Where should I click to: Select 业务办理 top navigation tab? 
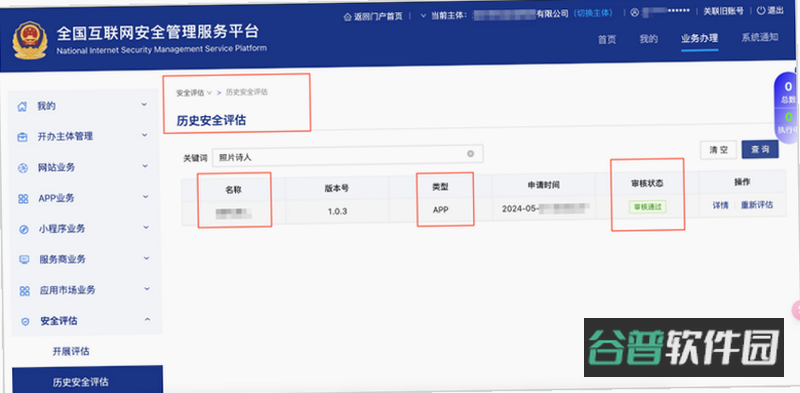pyautogui.click(x=699, y=38)
